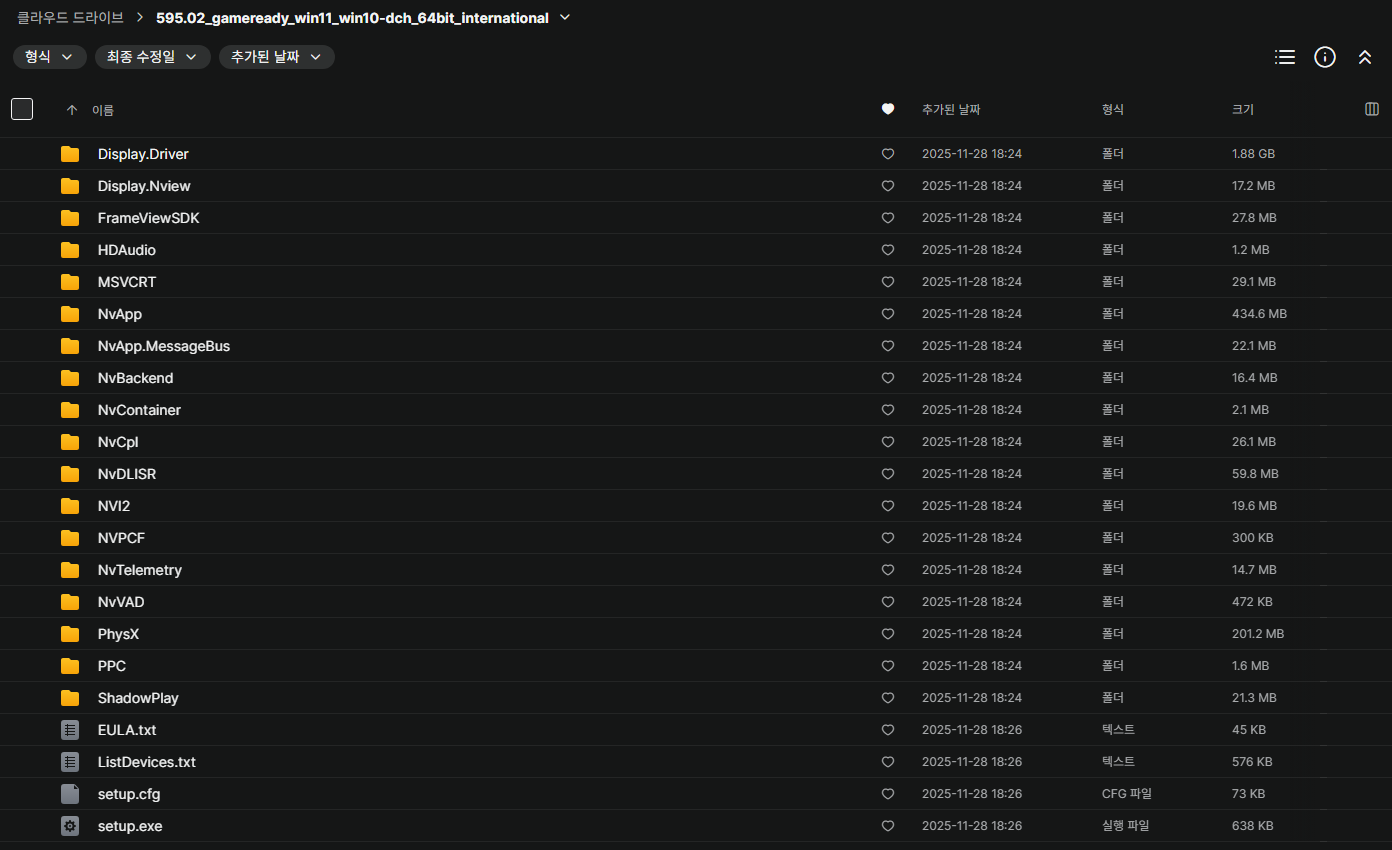The width and height of the screenshot is (1392, 850).
Task: Click the MSVCRT folder icon
Action: pyautogui.click(x=70, y=282)
